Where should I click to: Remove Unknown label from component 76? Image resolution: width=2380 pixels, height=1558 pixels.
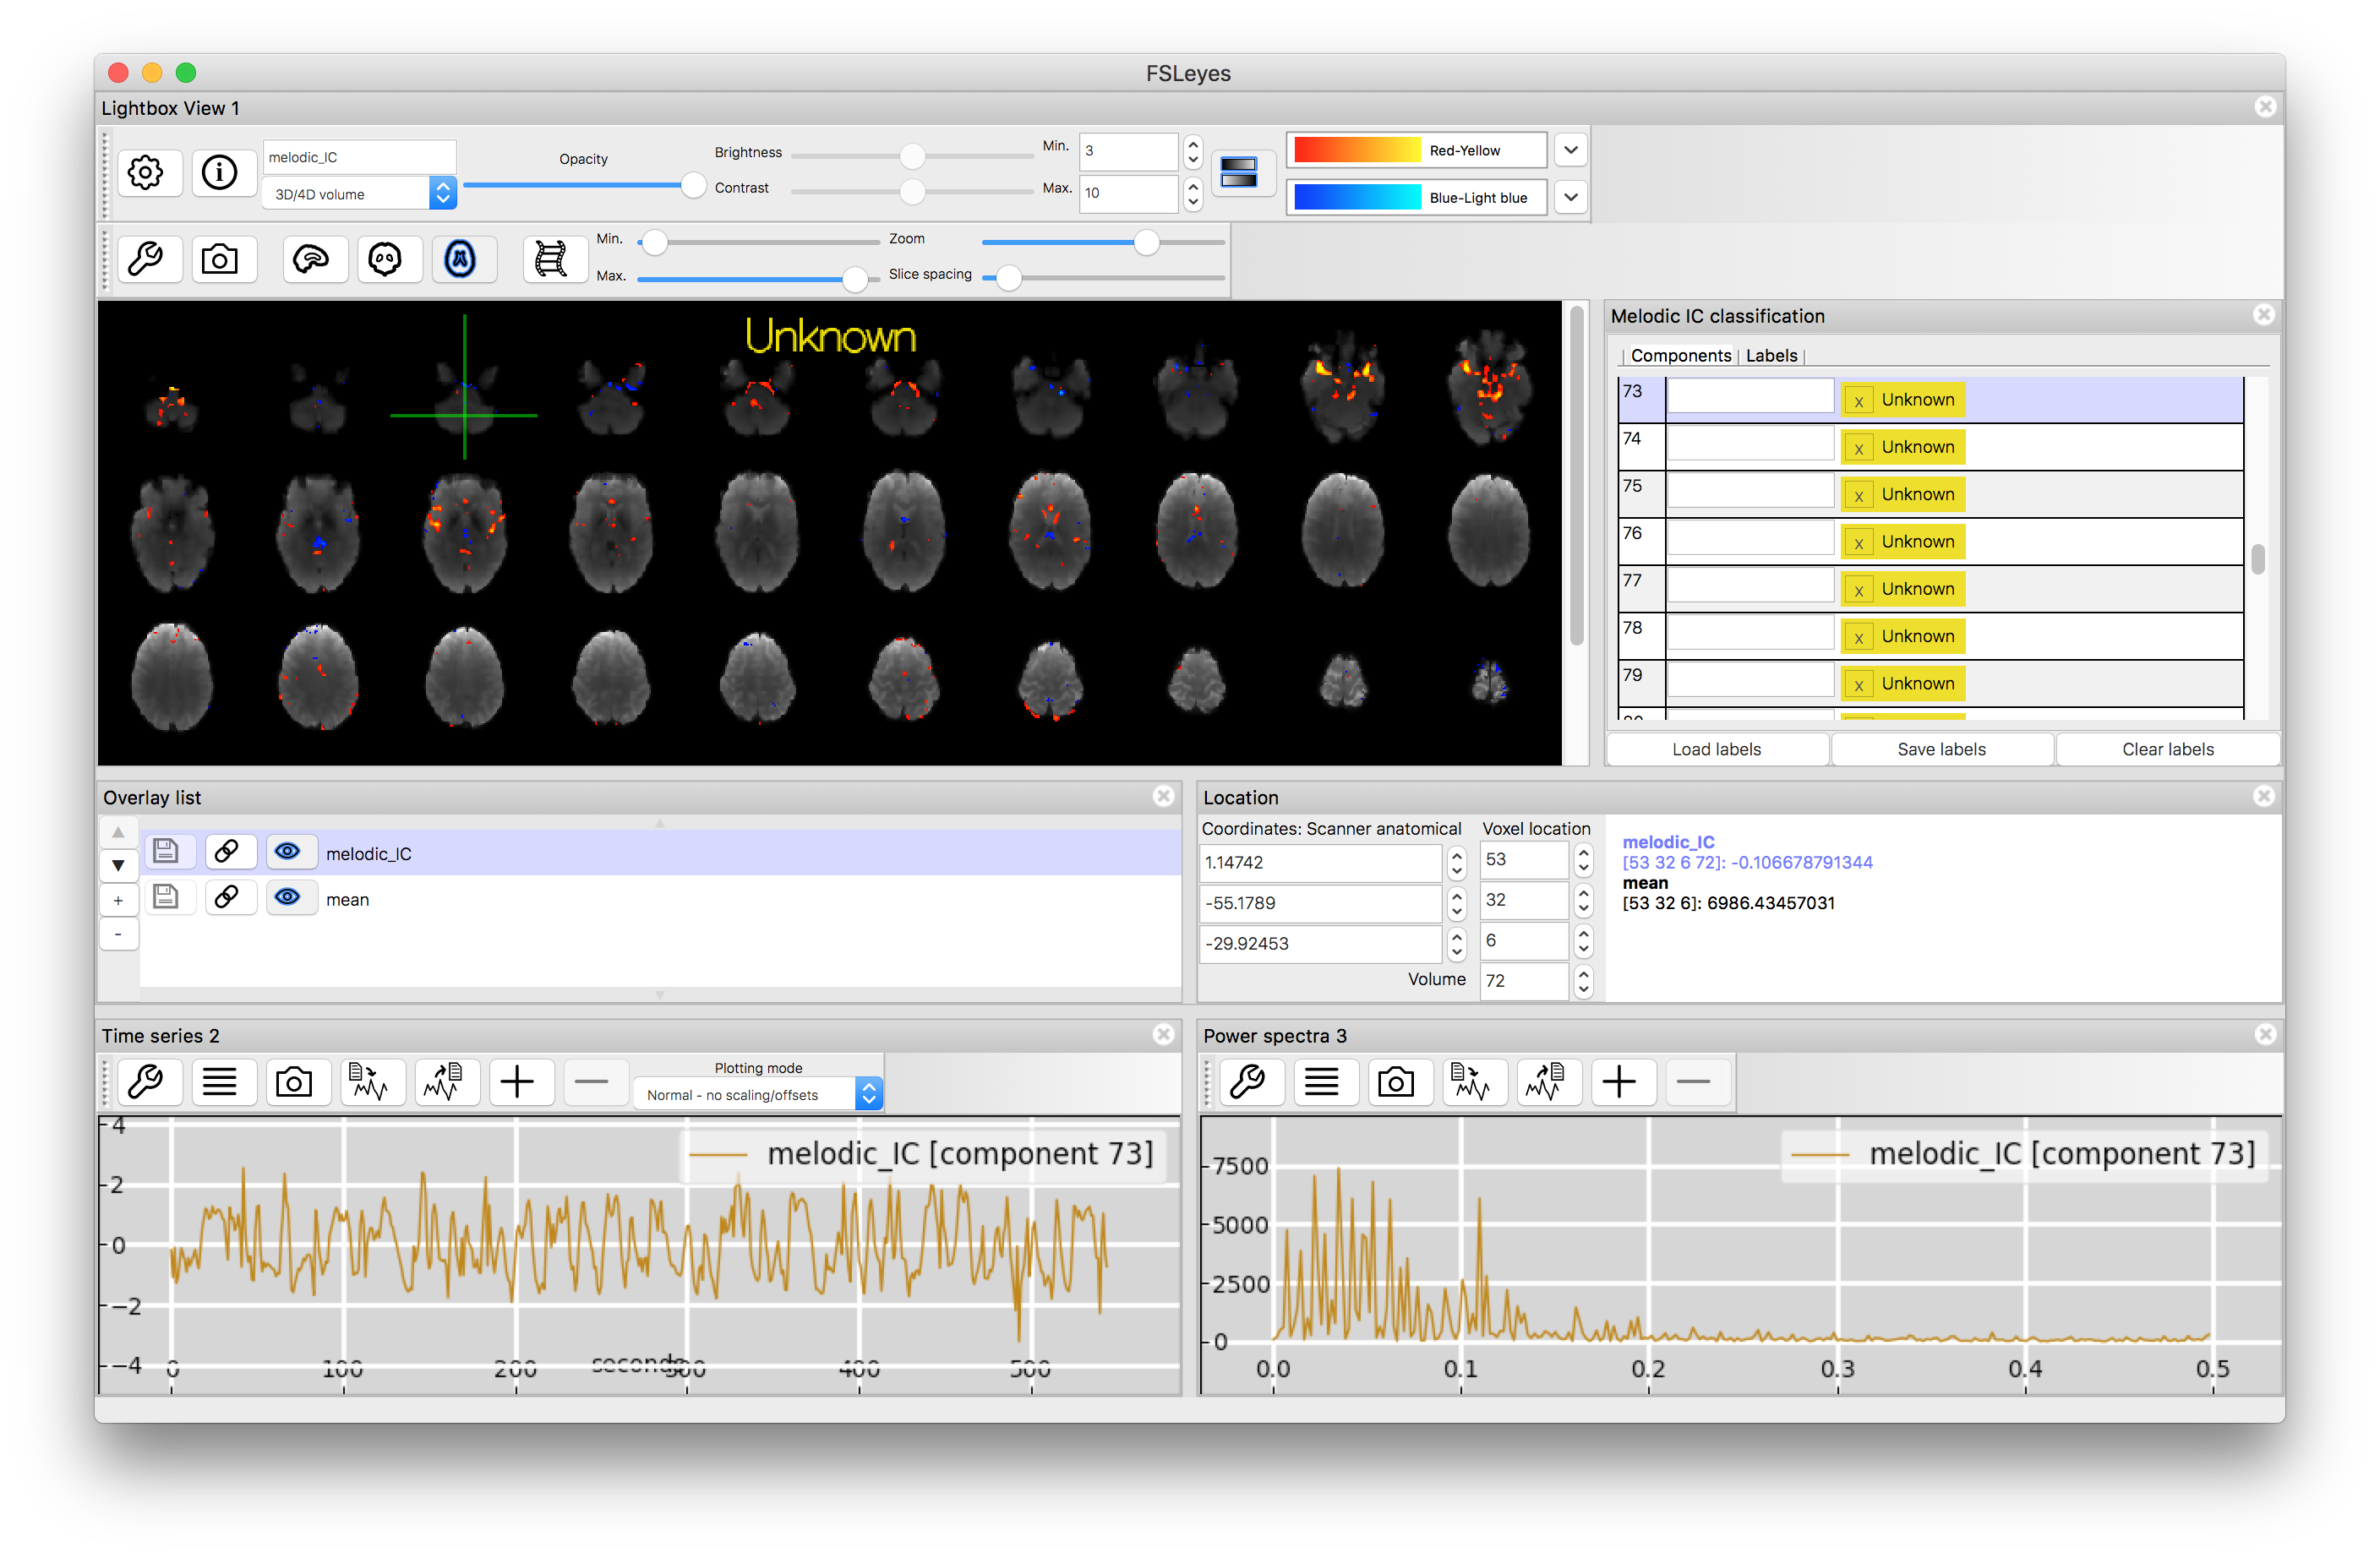1858,543
